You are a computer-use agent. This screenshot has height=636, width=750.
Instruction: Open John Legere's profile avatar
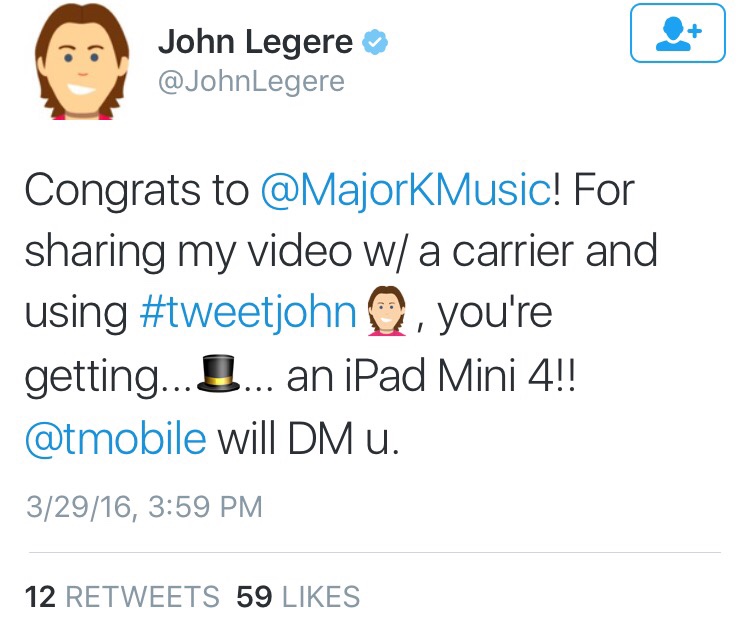(x=82, y=61)
